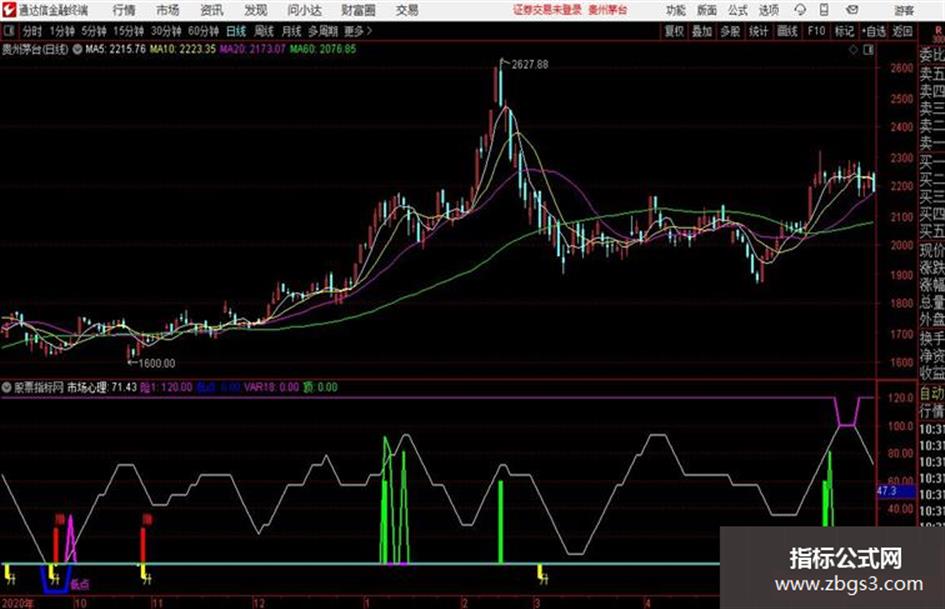Switch to 15分钟 period tab
The height and width of the screenshot is (609, 945).
(128, 31)
